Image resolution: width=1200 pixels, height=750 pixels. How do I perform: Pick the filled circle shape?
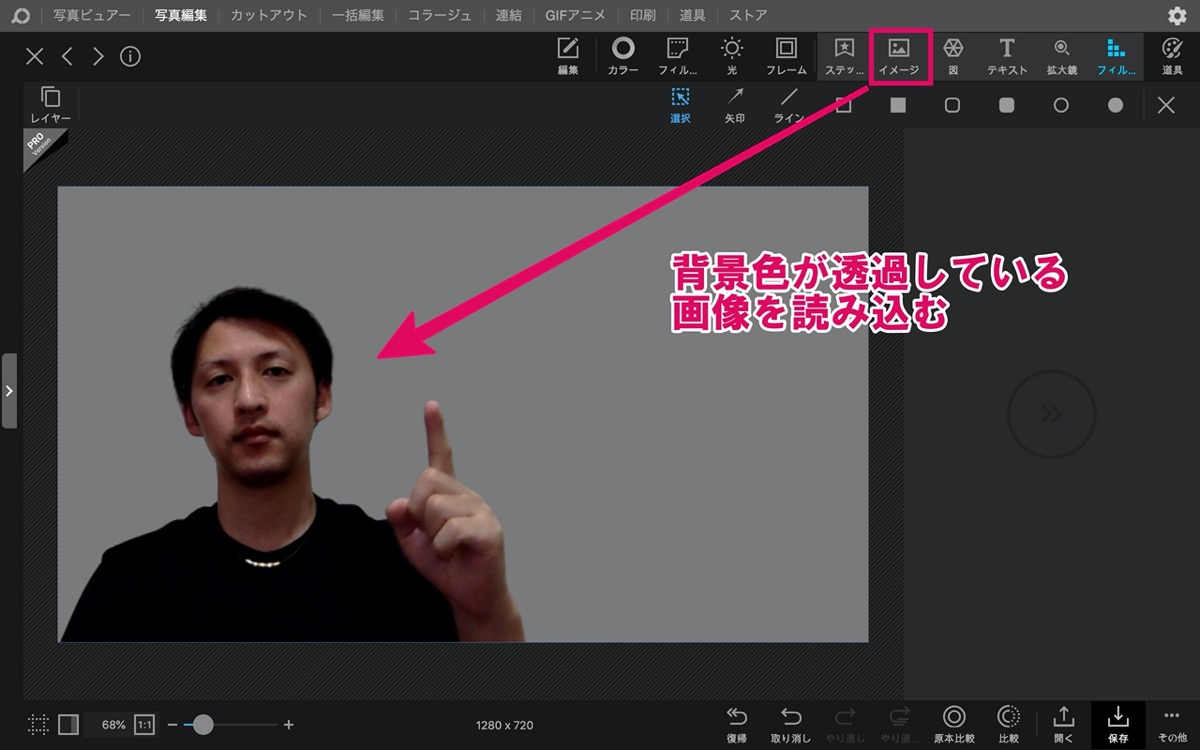1115,105
